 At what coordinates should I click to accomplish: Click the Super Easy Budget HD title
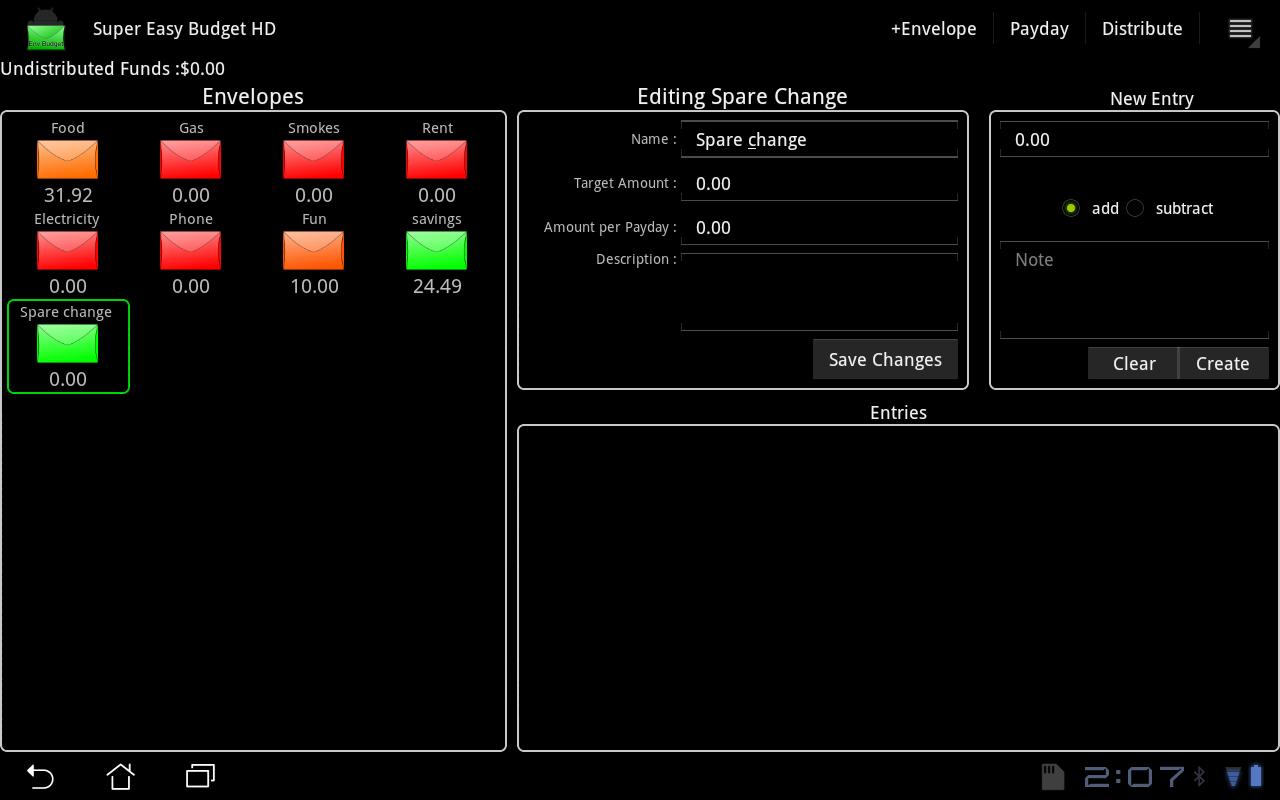point(184,29)
